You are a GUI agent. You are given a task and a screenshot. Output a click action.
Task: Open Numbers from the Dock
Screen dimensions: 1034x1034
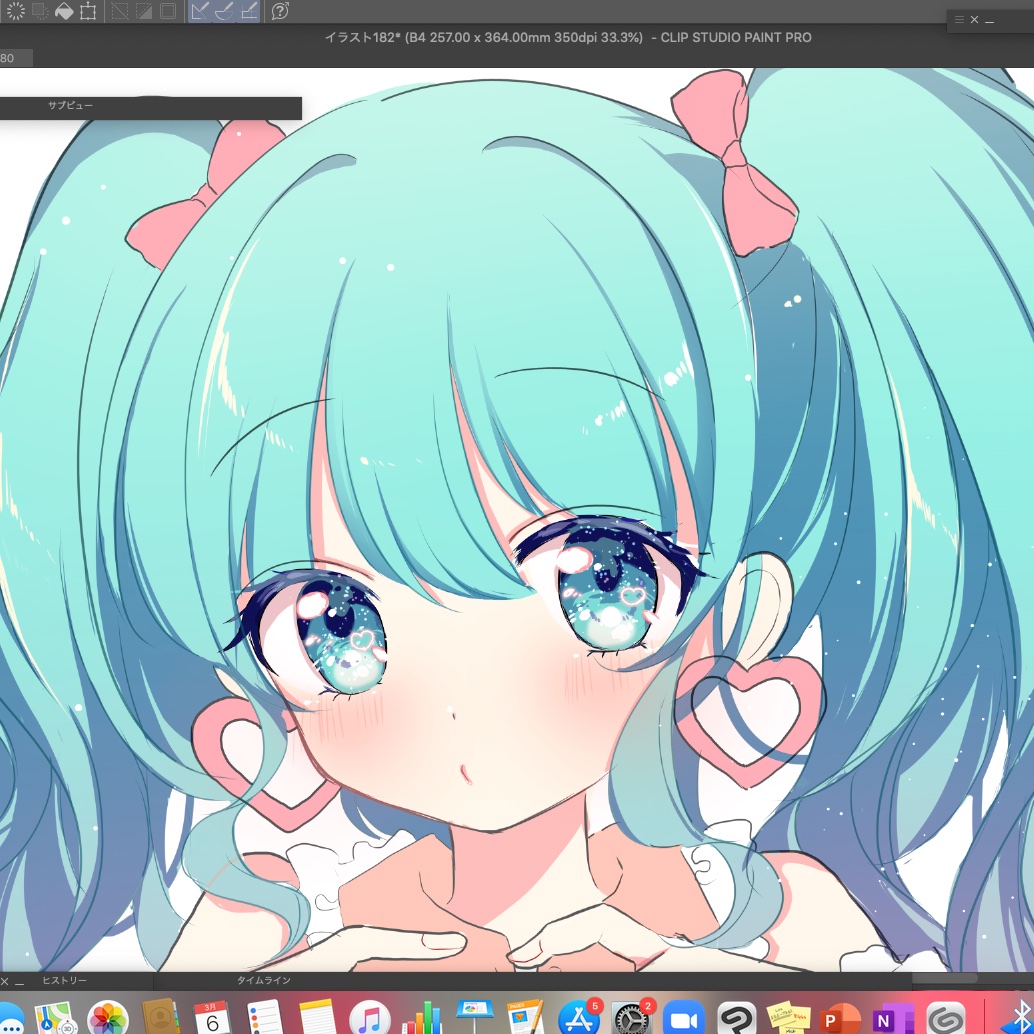coord(422,1018)
